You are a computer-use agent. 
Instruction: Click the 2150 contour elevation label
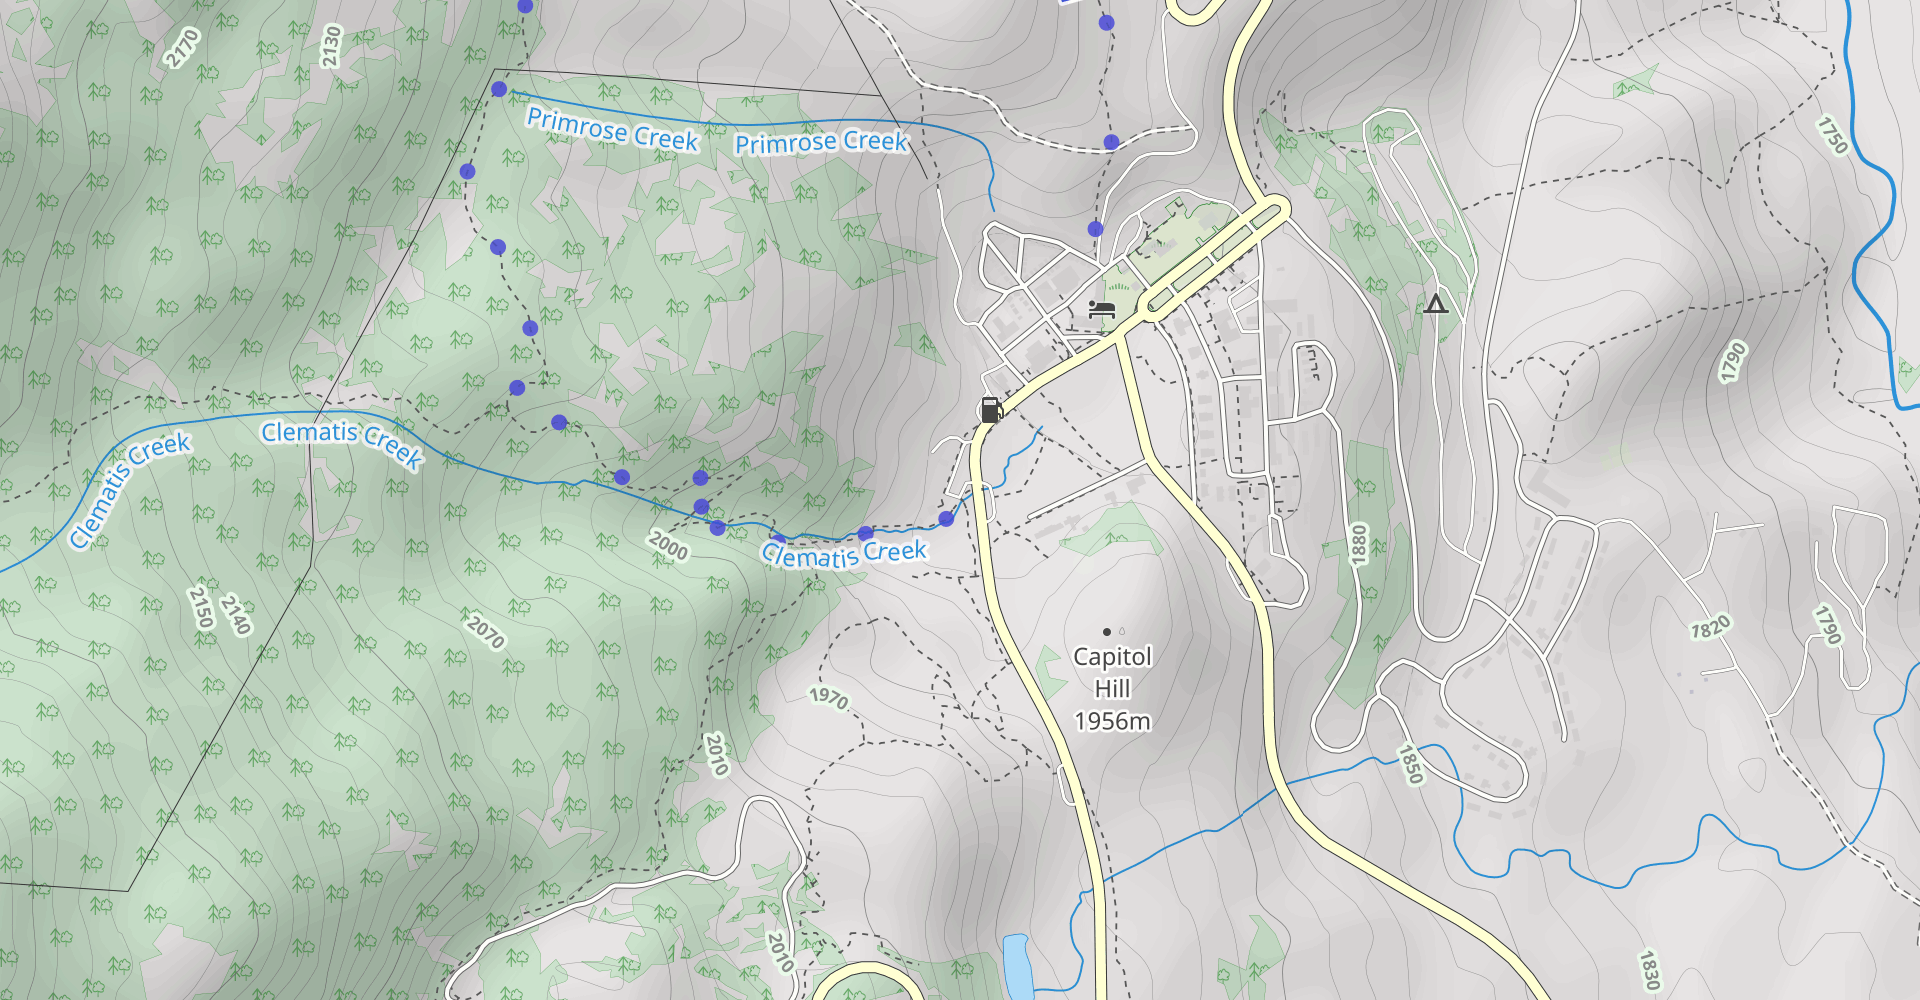coord(201,608)
